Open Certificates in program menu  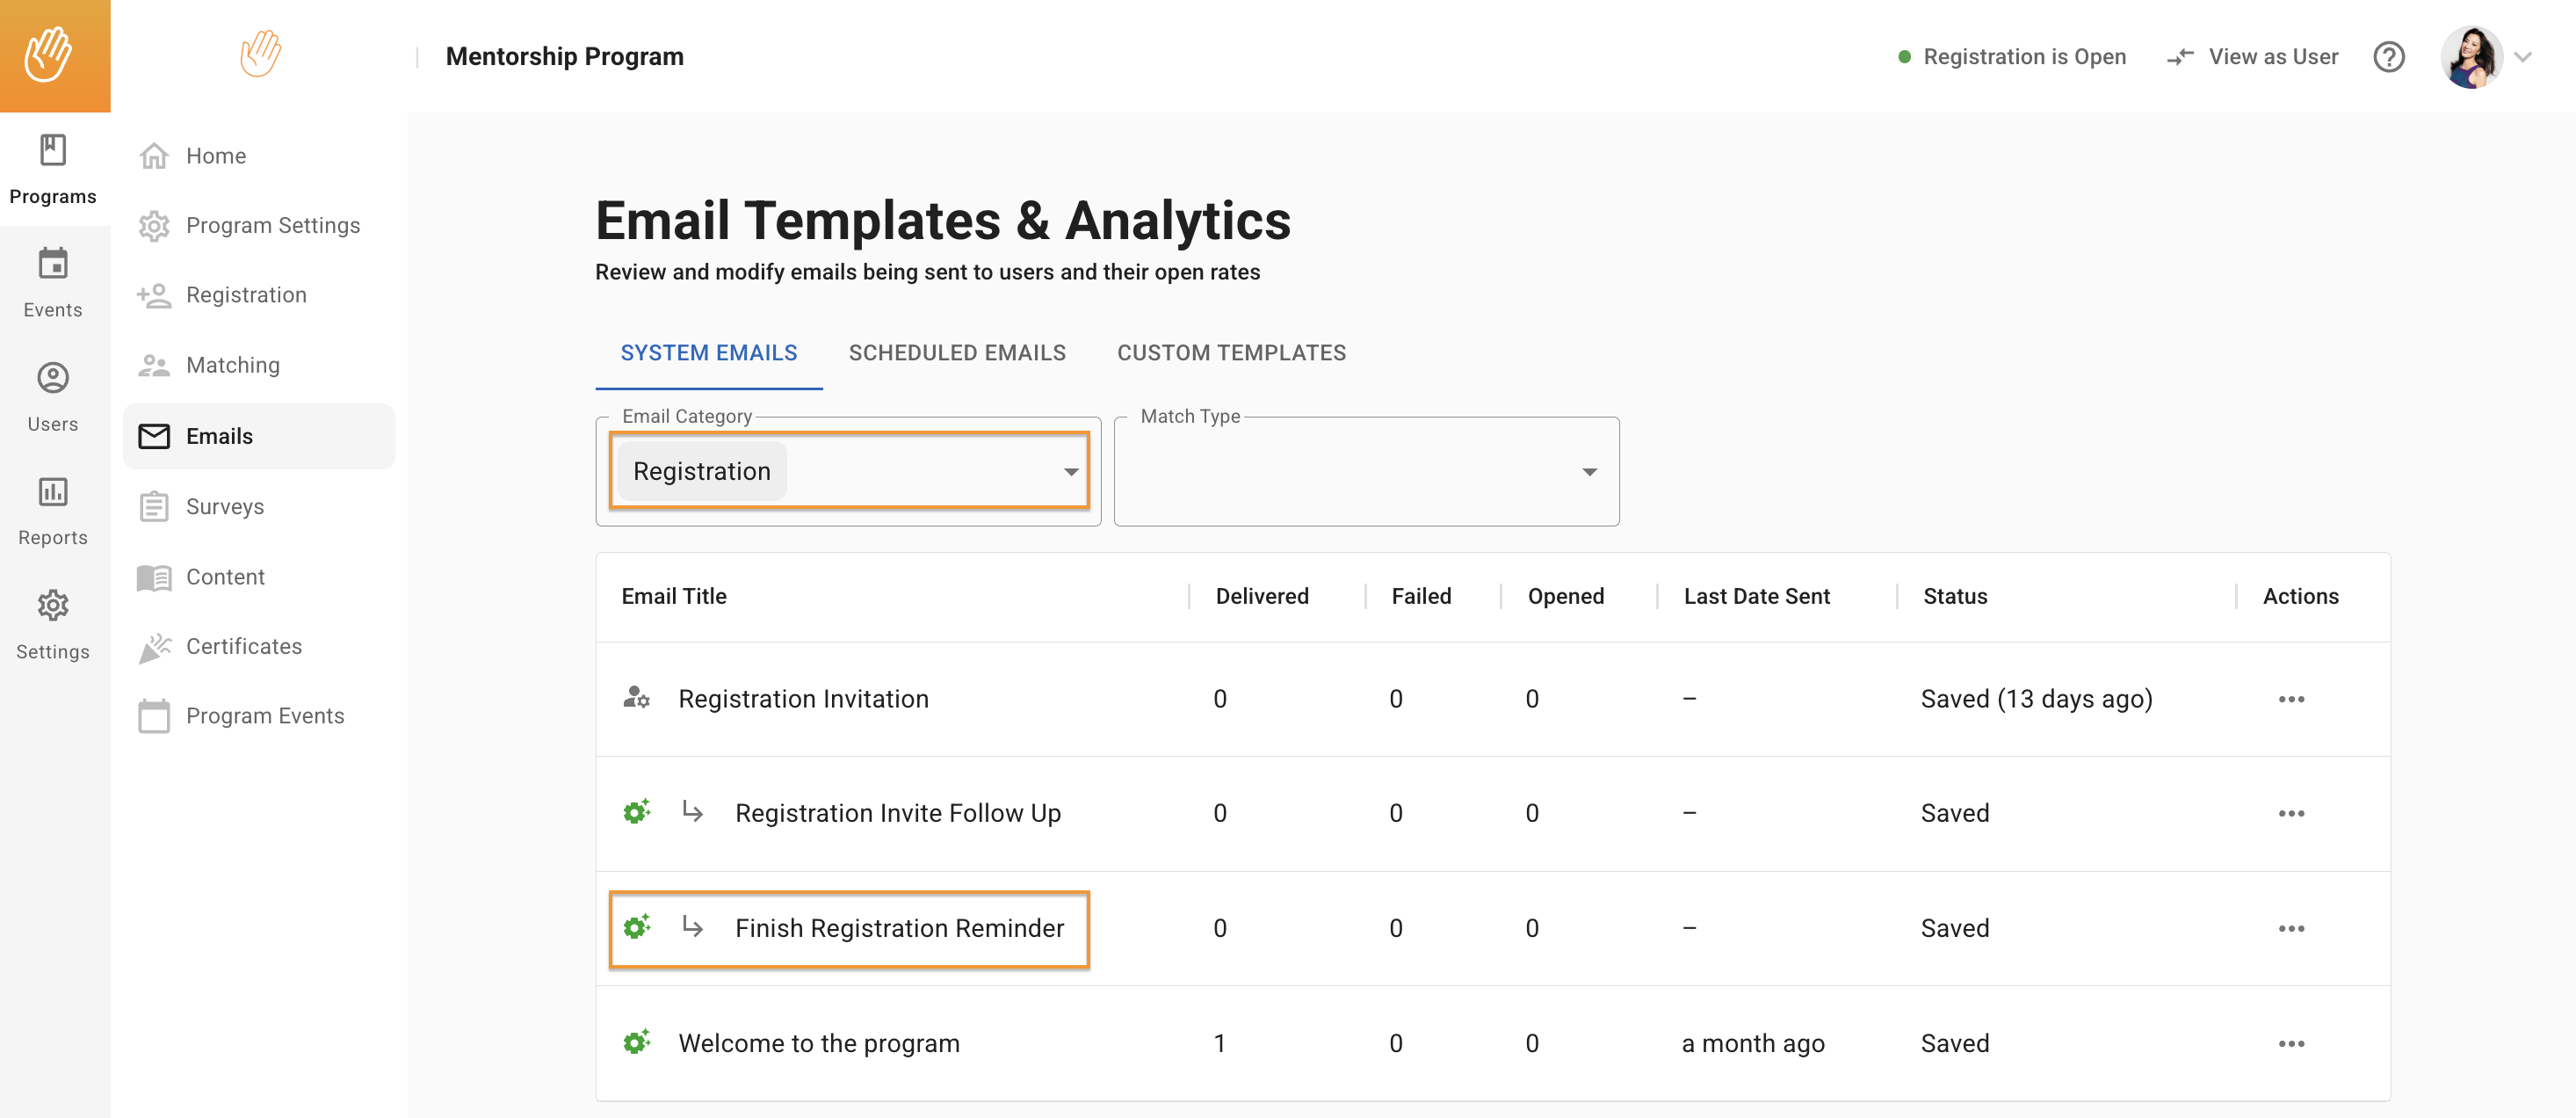pos(243,646)
